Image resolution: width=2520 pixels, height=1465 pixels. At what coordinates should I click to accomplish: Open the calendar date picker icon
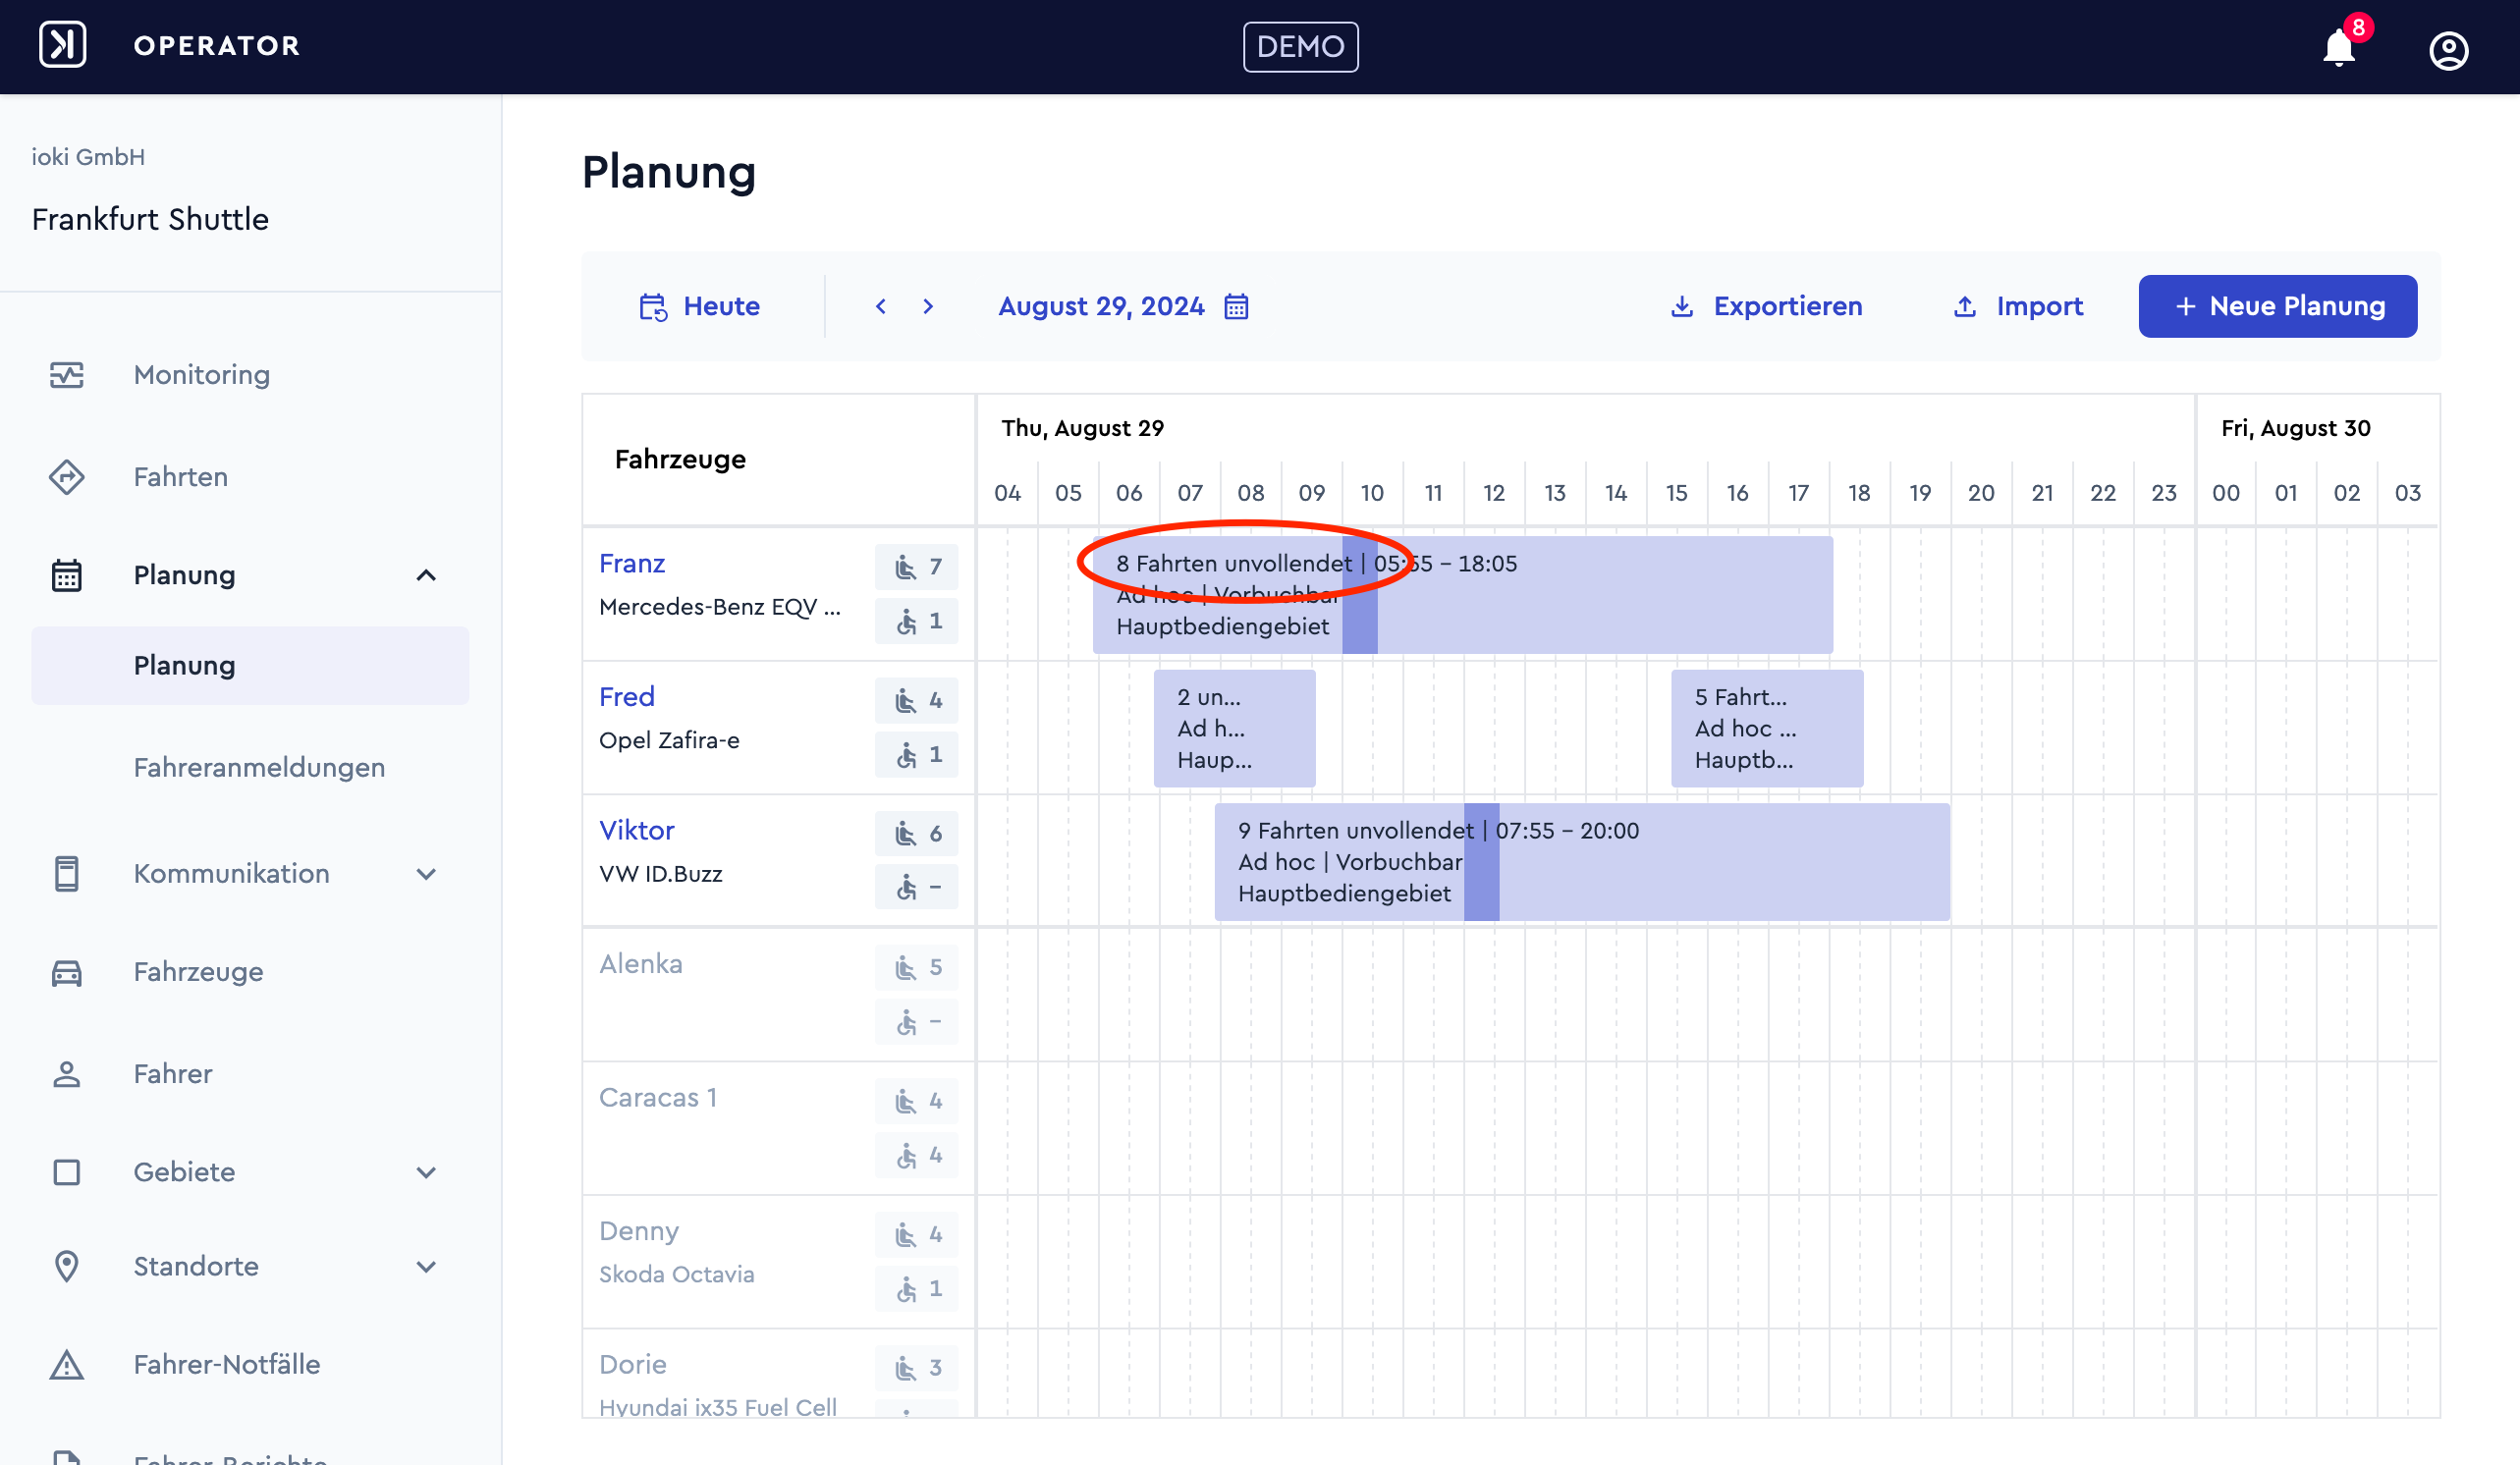[1236, 306]
